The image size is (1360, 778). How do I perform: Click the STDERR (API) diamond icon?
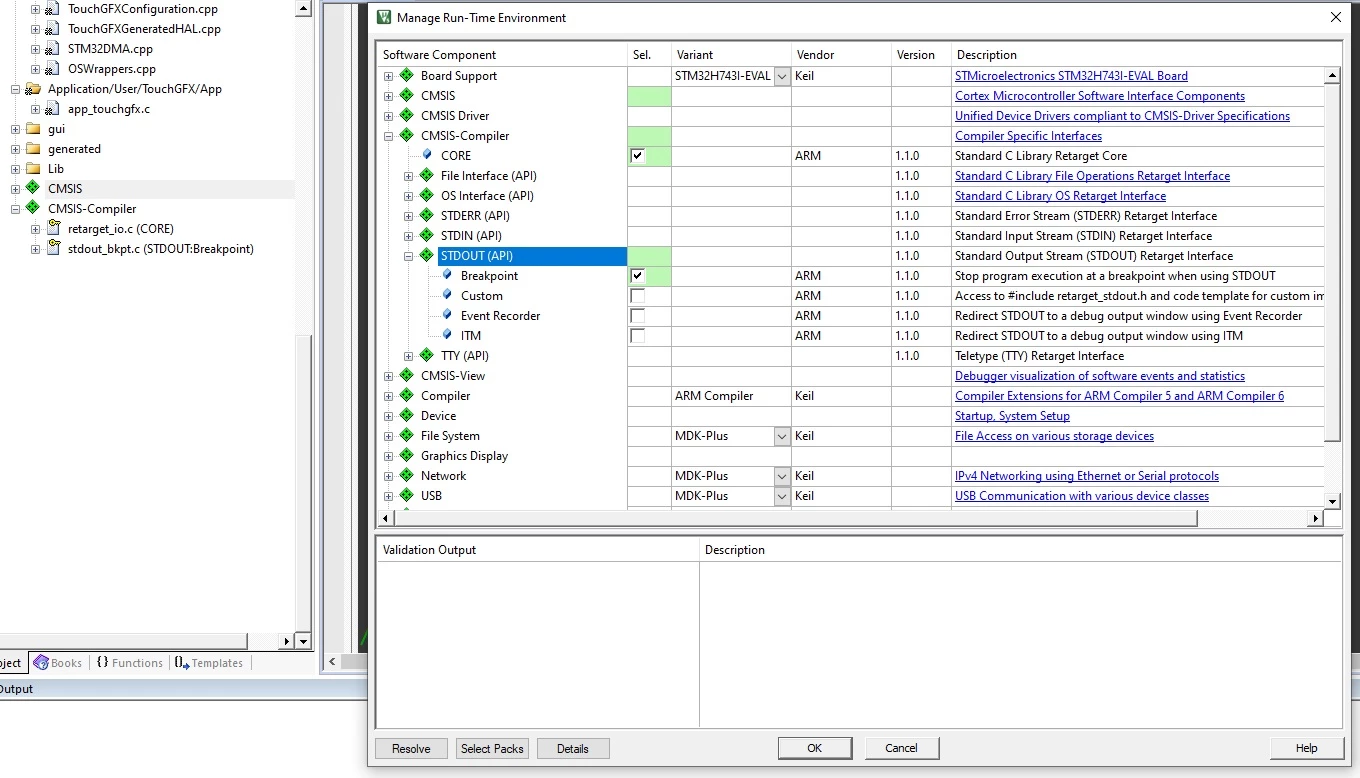pyautogui.click(x=426, y=215)
